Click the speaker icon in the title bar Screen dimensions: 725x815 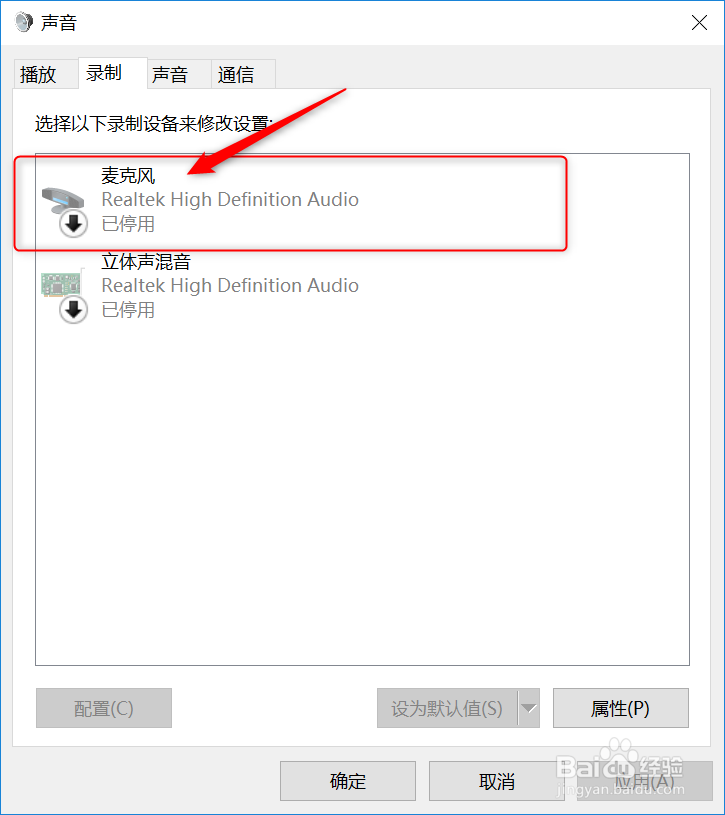[23, 22]
